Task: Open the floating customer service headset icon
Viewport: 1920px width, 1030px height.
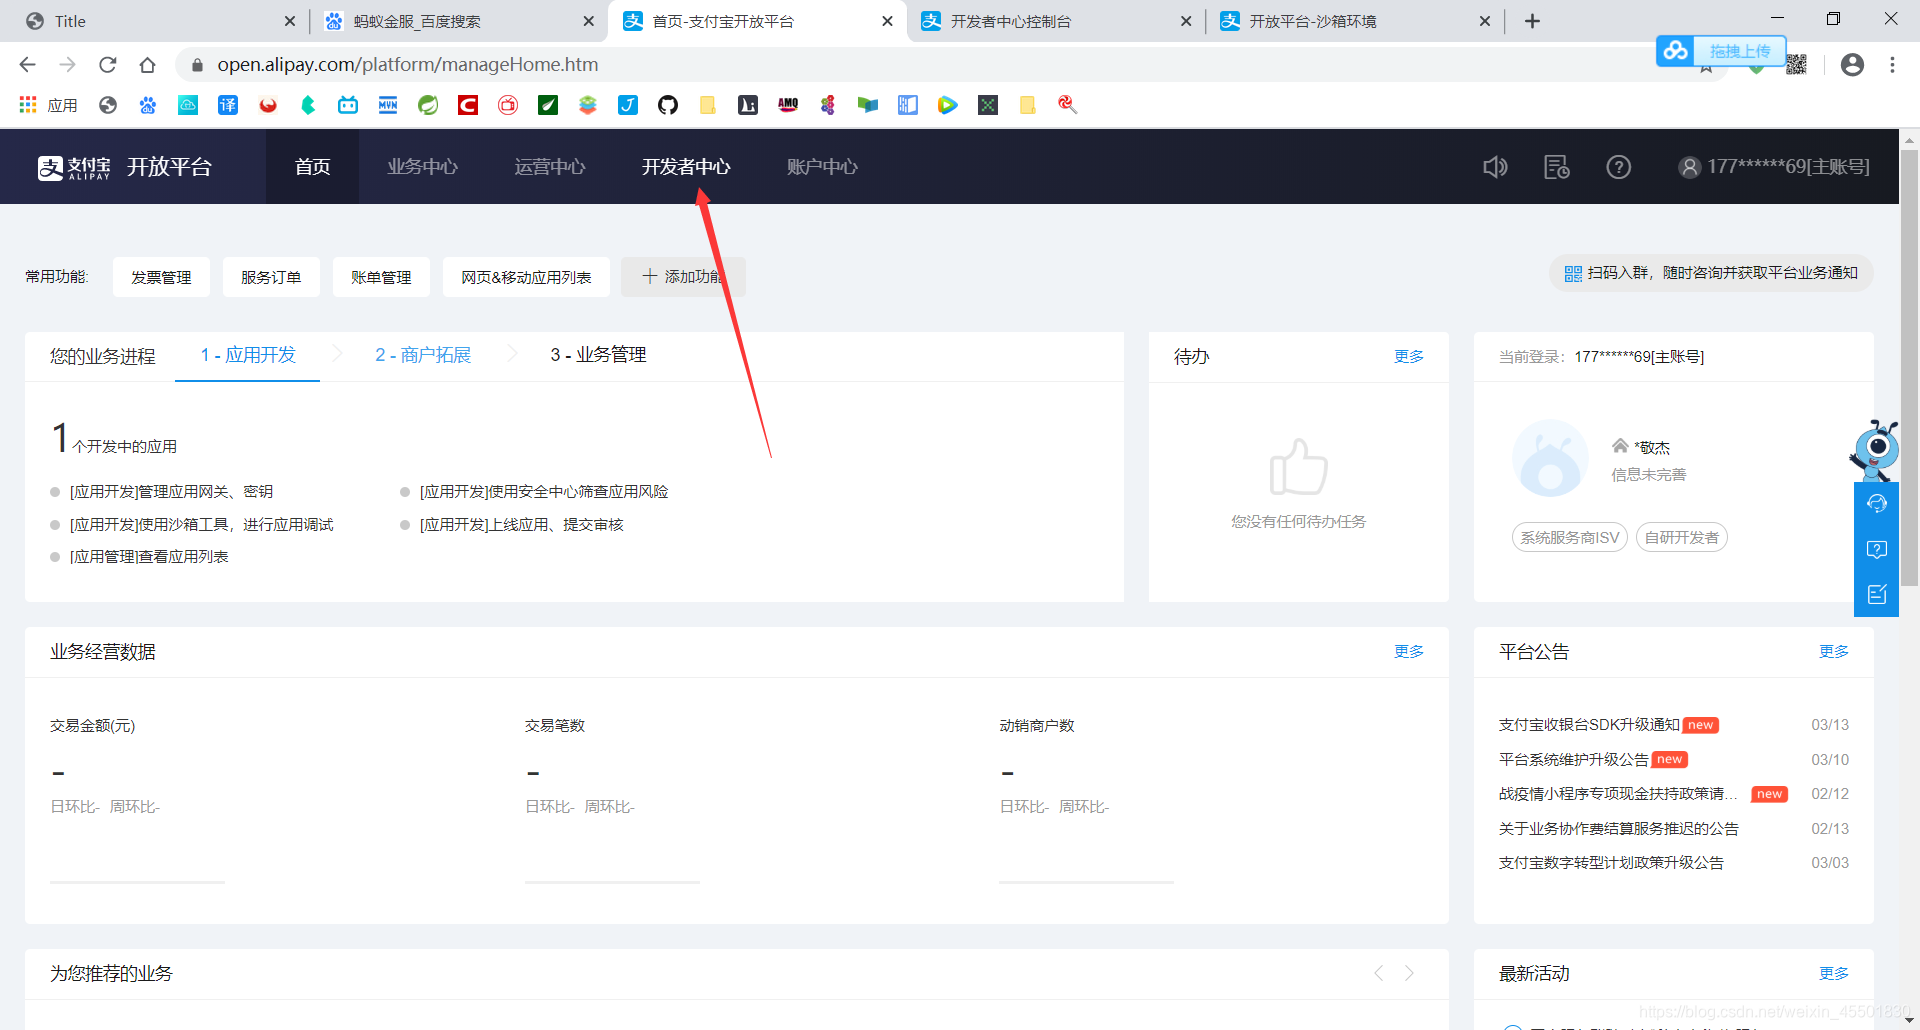Action: coord(1877,503)
